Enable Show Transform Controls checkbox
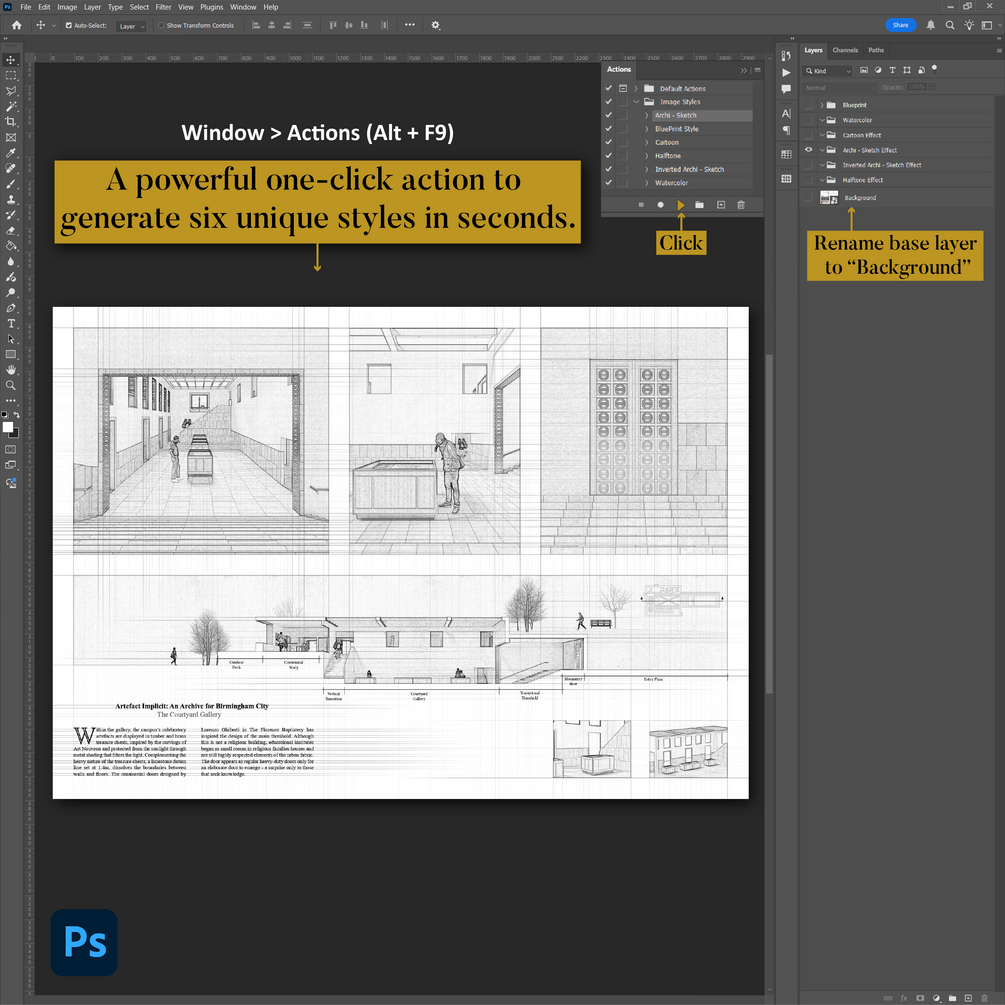Image resolution: width=1005 pixels, height=1005 pixels. [161, 26]
